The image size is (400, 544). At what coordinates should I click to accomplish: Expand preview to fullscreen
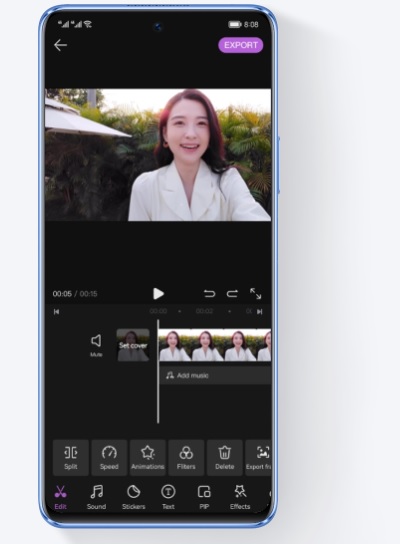256,294
